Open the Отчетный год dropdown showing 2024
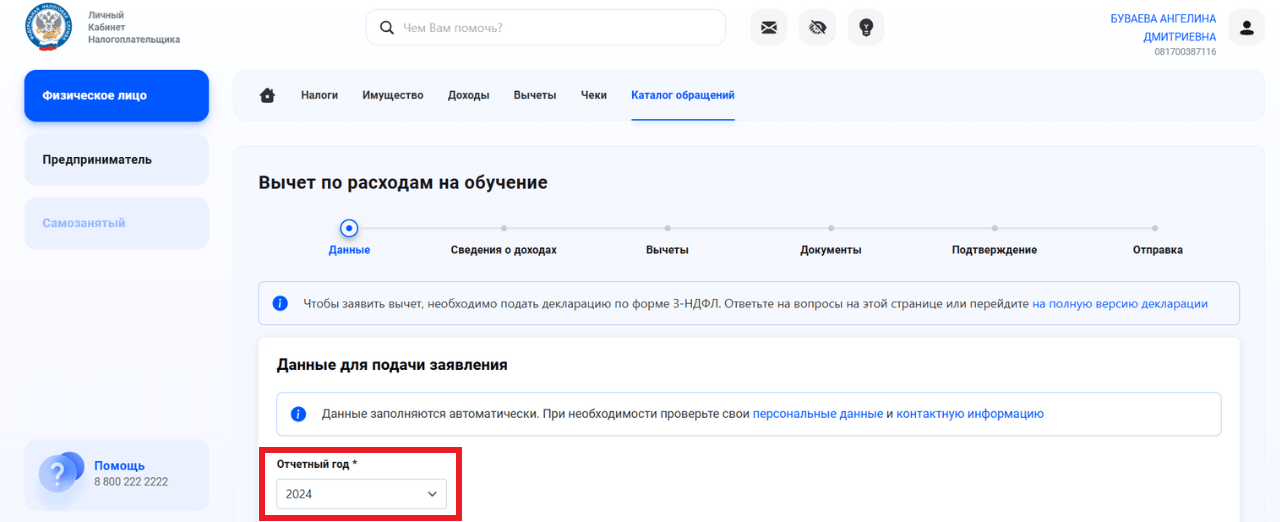The width and height of the screenshot is (1280, 522). (362, 494)
